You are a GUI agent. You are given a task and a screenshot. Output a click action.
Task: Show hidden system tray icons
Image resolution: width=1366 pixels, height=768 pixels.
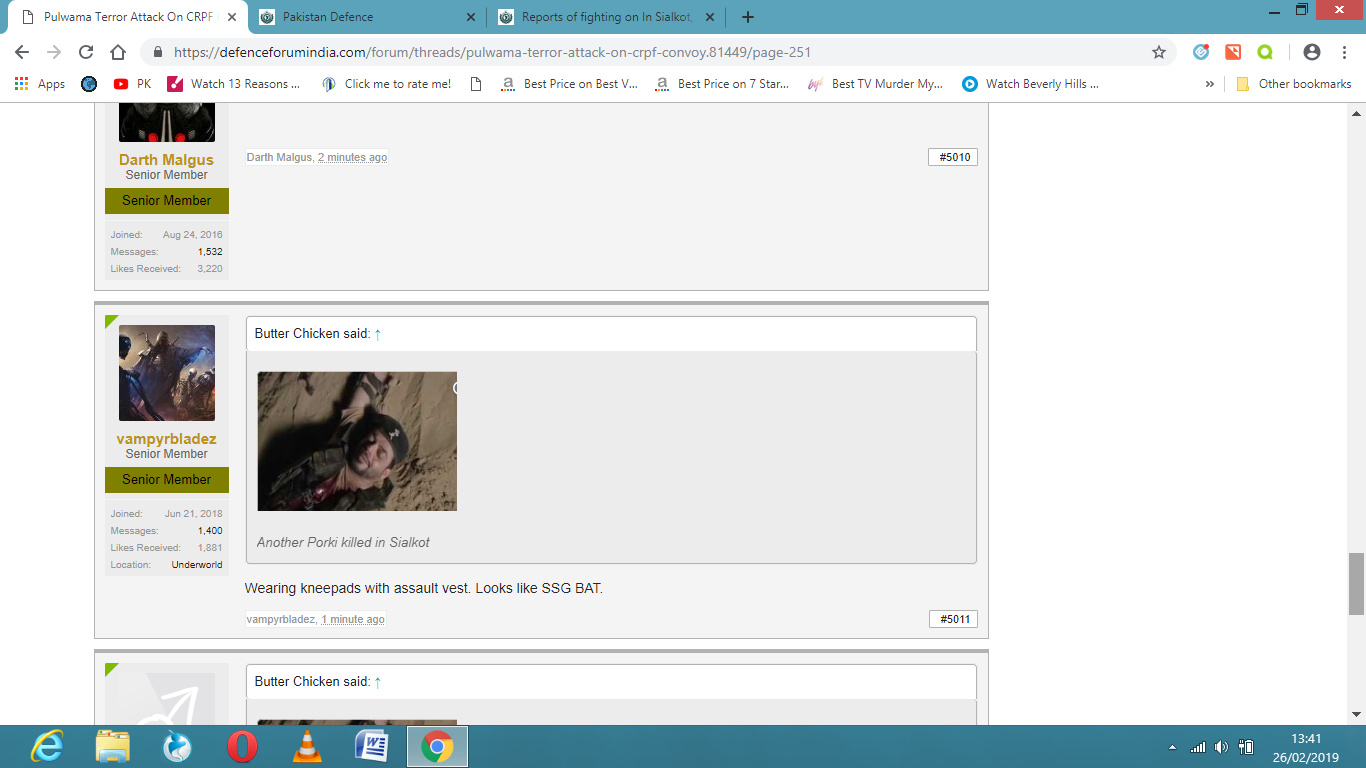tap(1172, 747)
